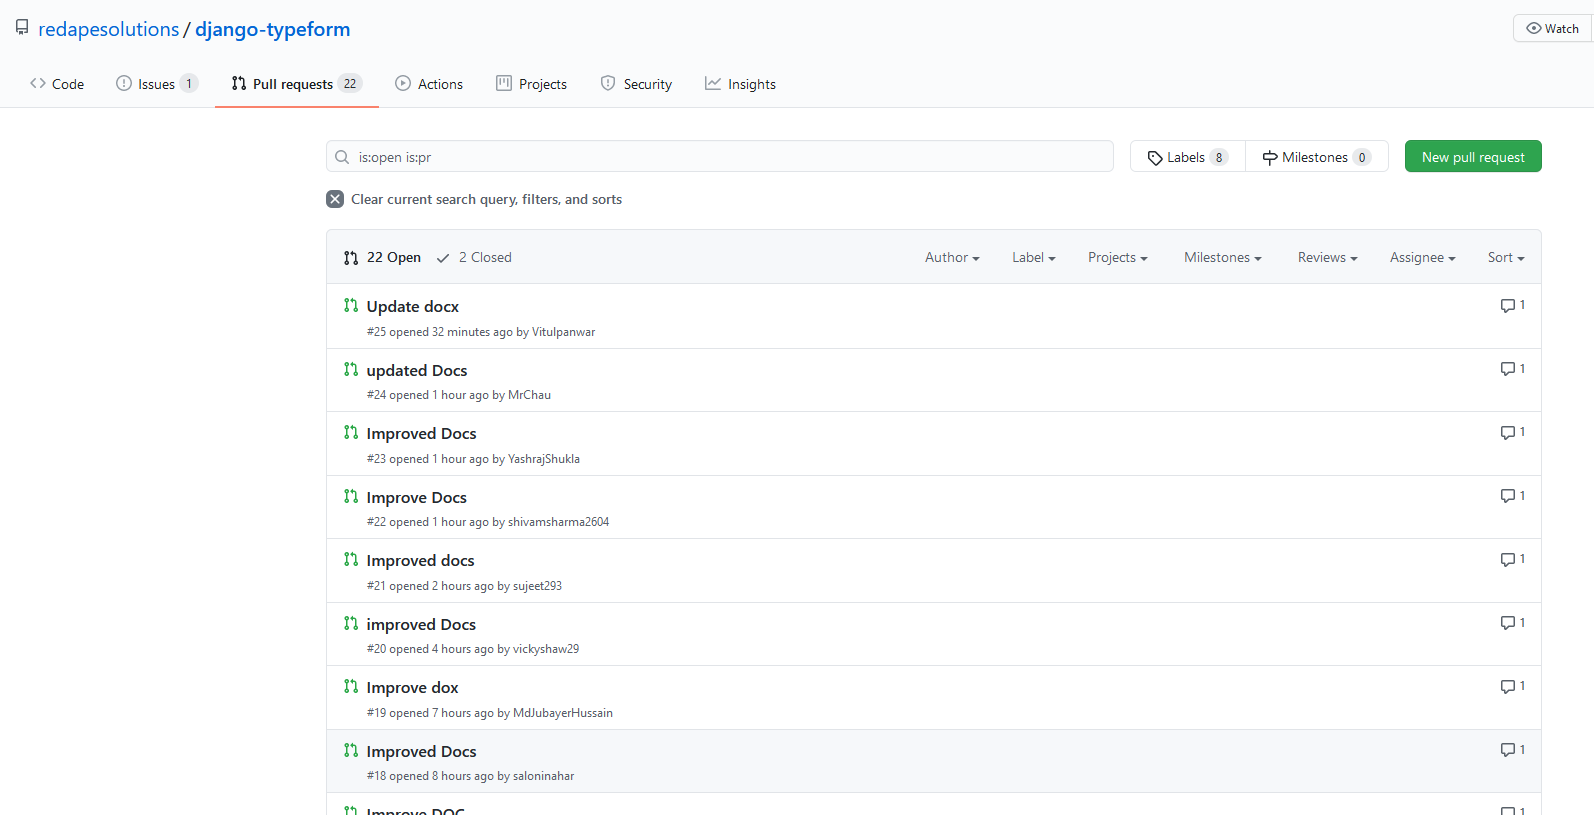
Task: Open the Labels button
Action: click(x=1188, y=157)
